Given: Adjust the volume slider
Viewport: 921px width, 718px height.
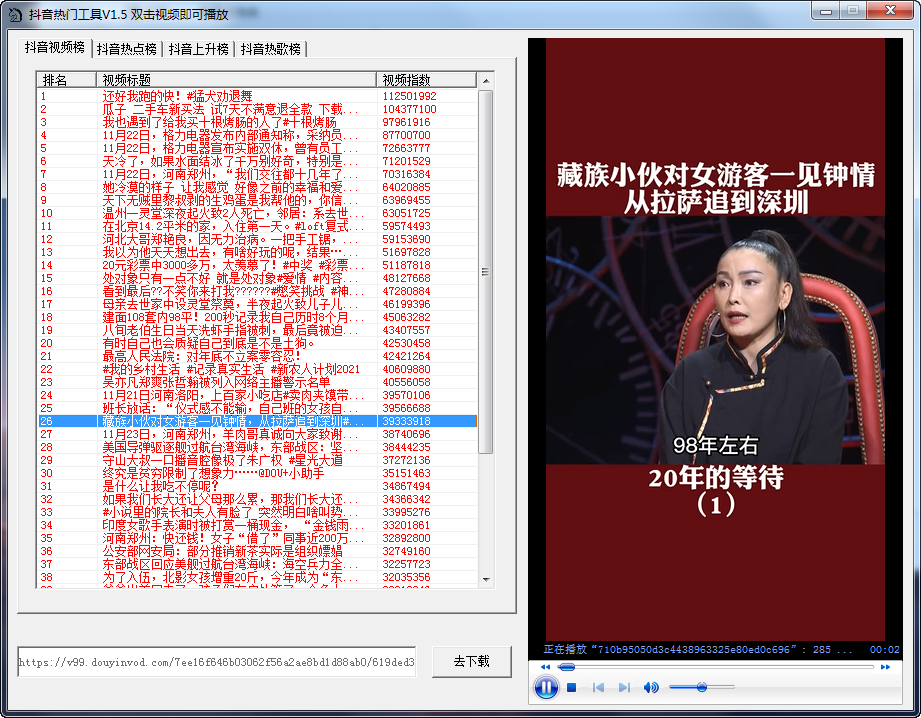Looking at the screenshot, I should click(x=702, y=687).
